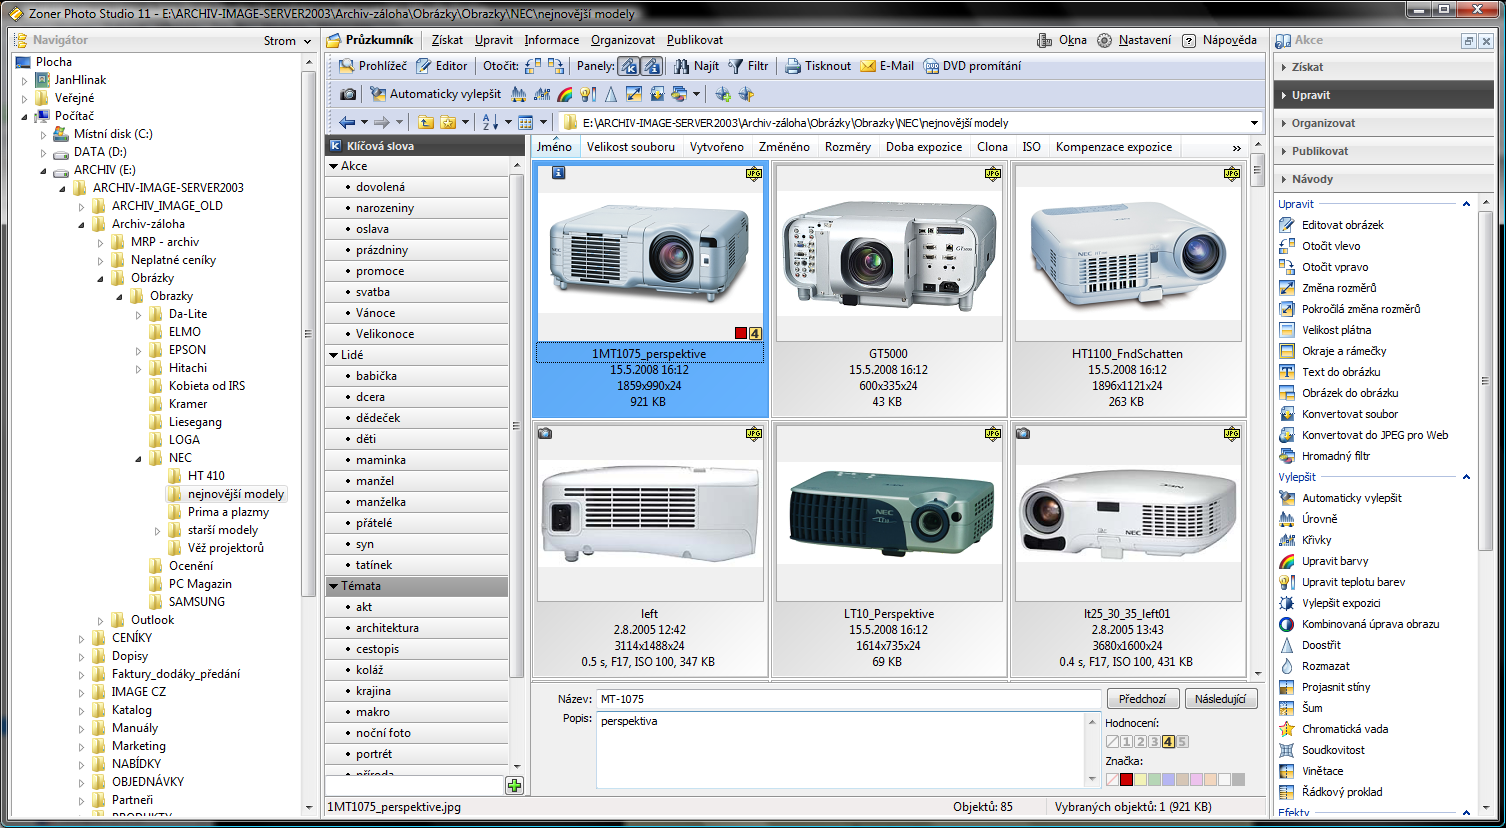Open the Návody section in Akce panel
The image size is (1506, 828).
[1385, 179]
